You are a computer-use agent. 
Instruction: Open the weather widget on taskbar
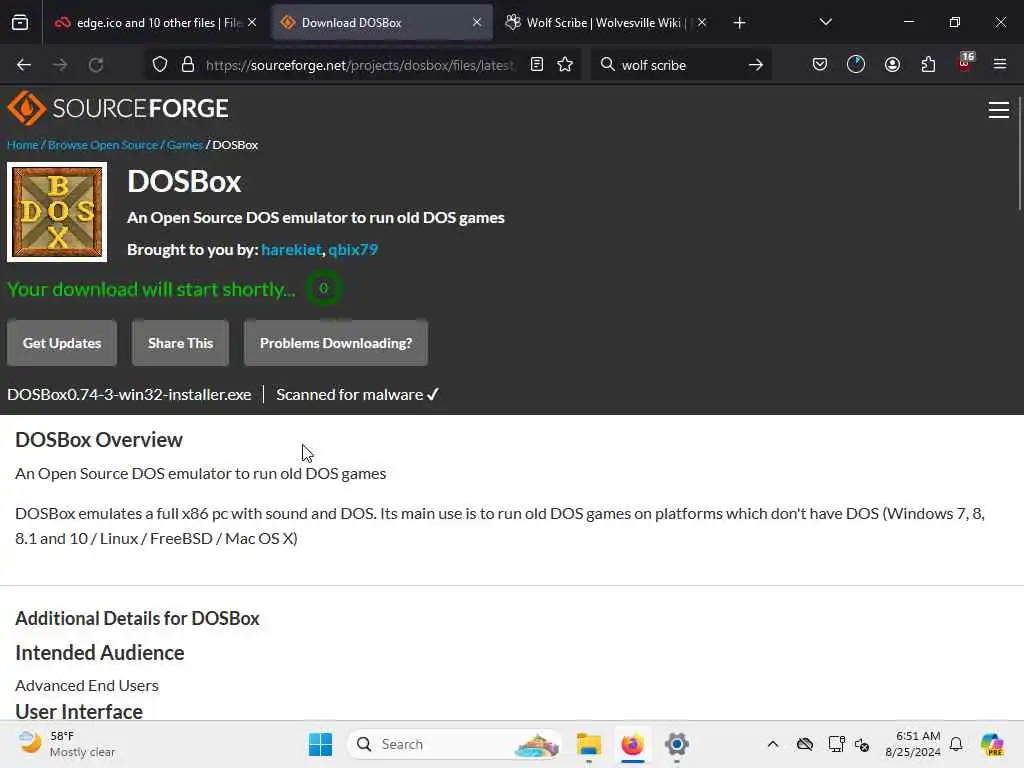tap(65, 744)
